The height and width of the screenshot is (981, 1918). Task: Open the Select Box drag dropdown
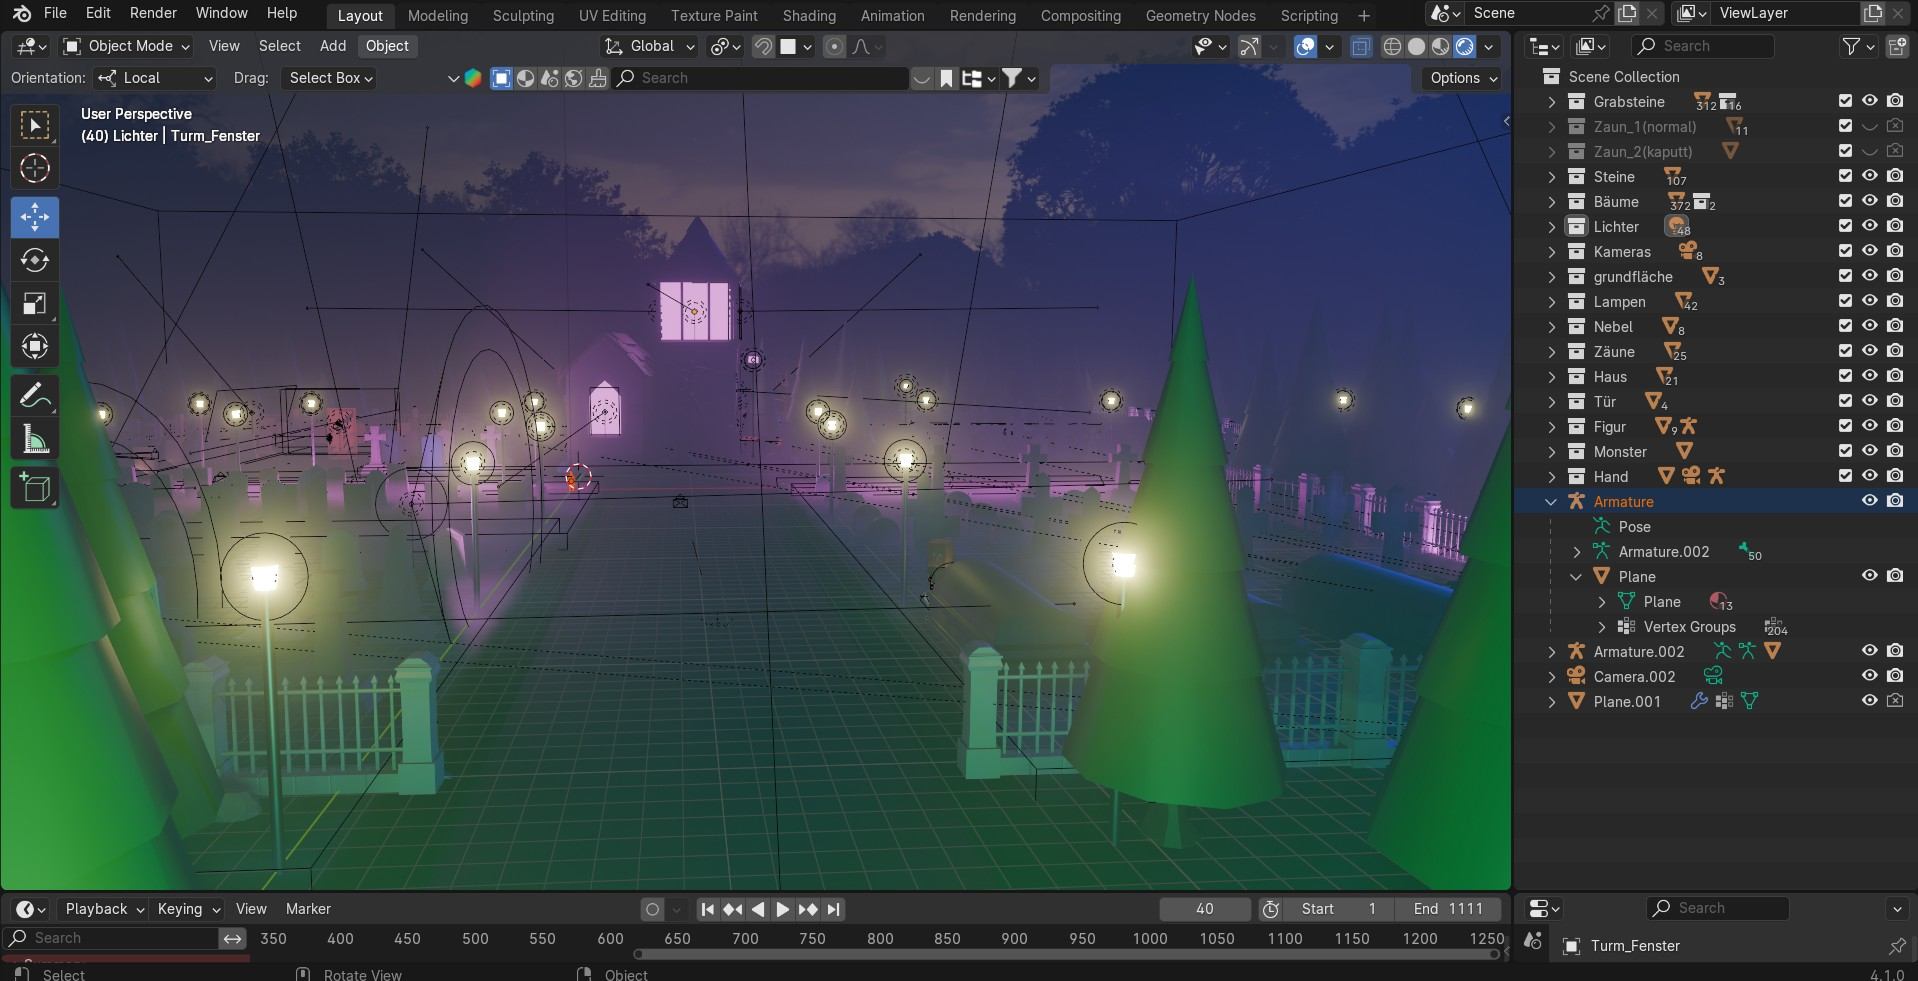(330, 78)
